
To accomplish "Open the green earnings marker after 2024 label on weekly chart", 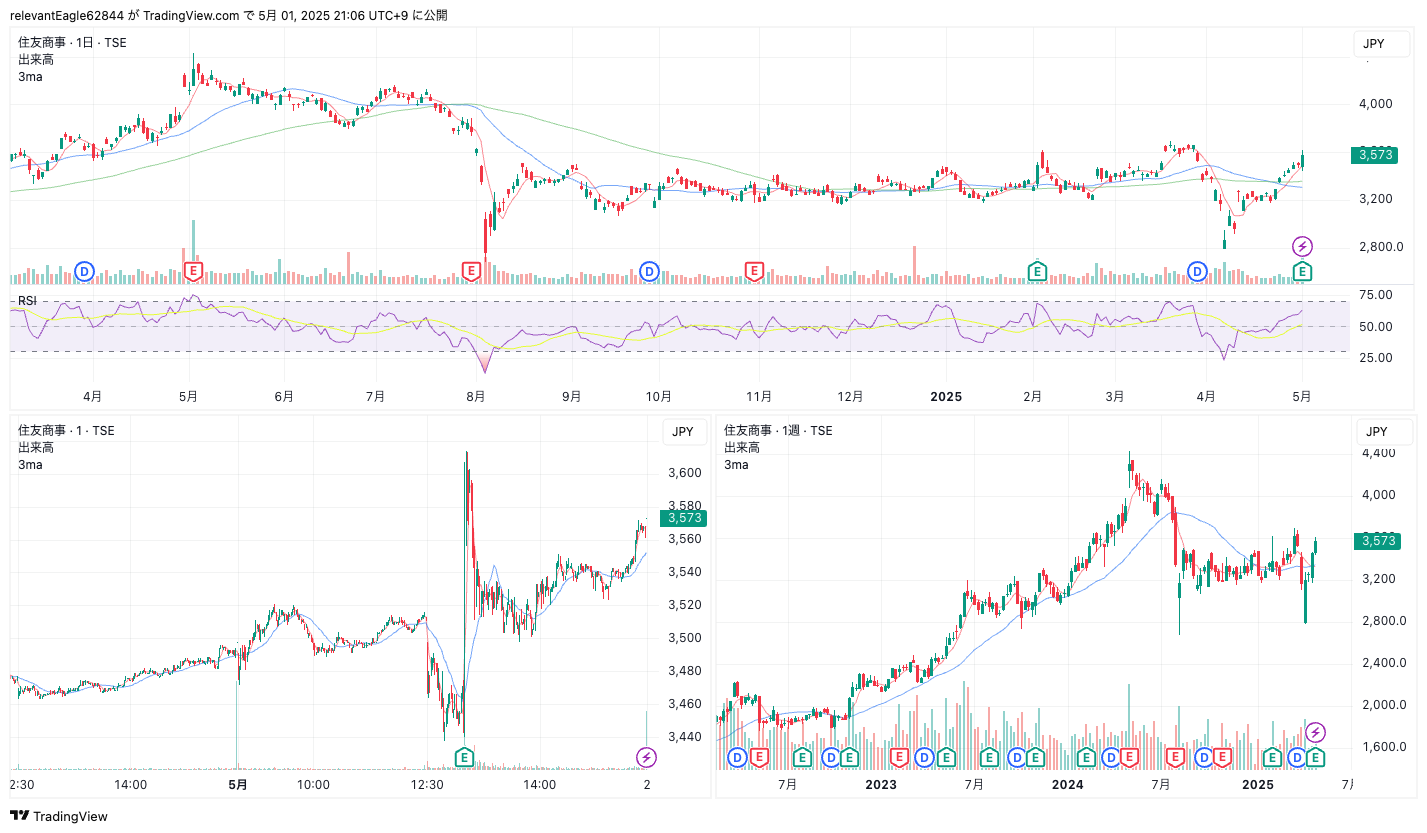I will coord(1084,758).
